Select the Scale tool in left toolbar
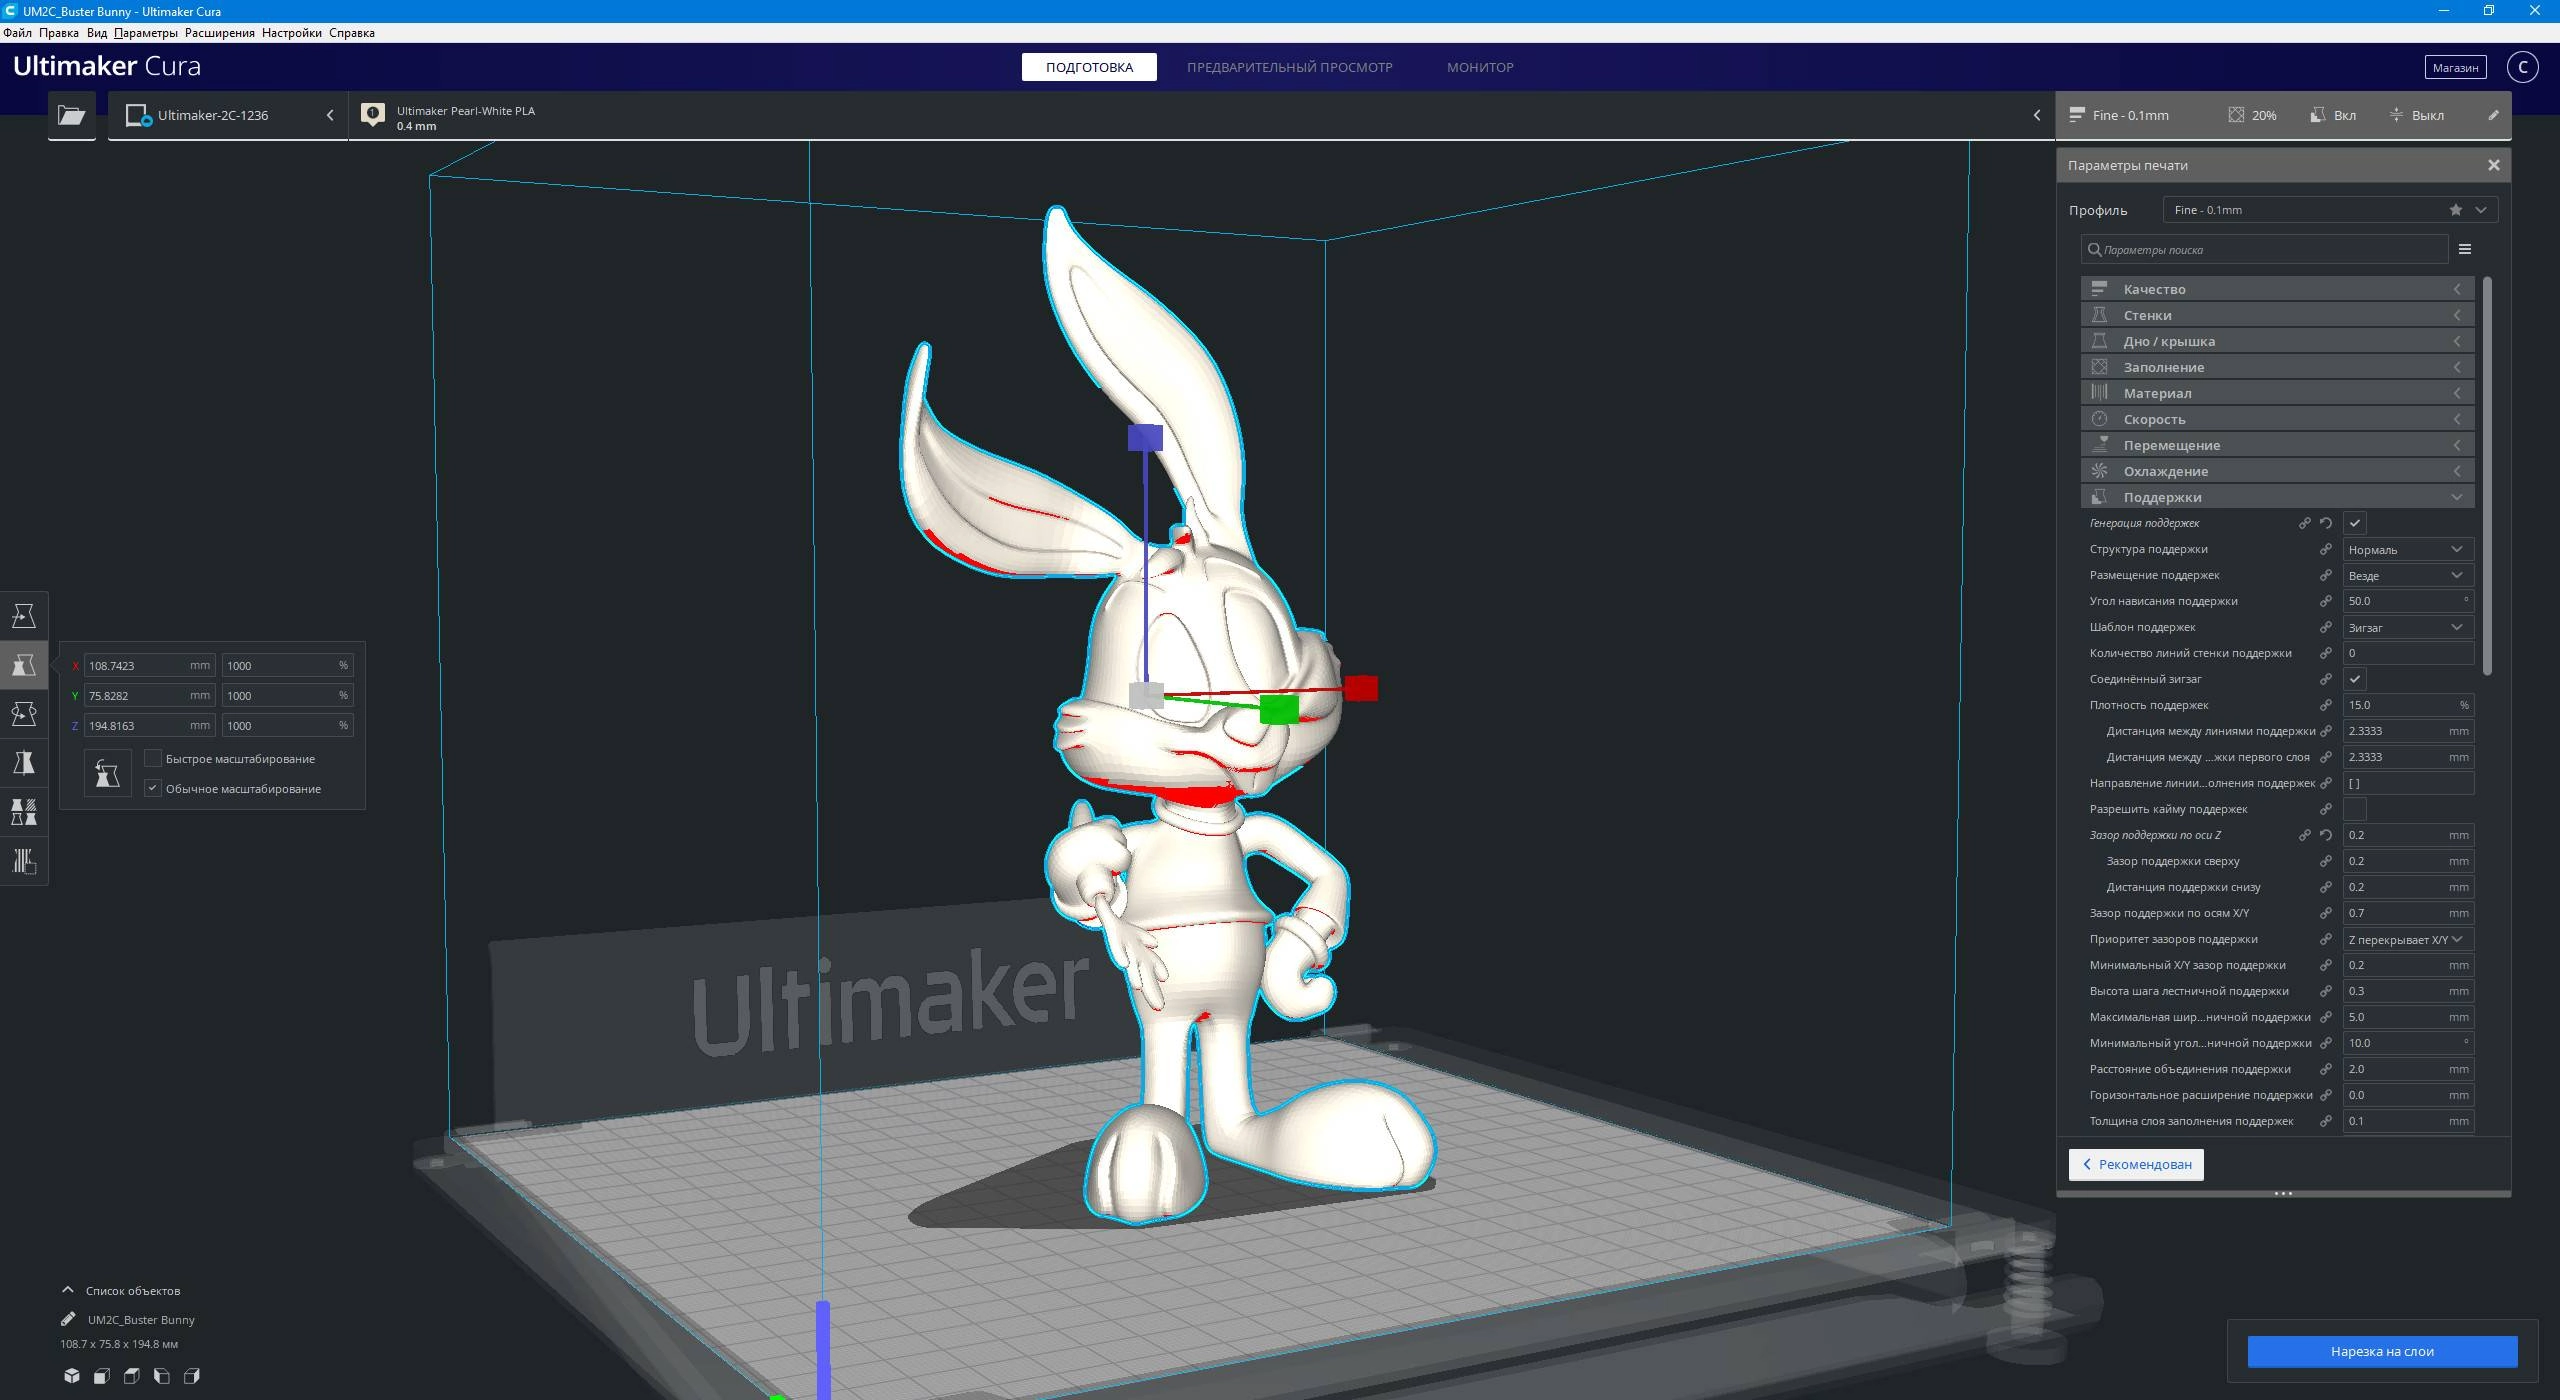The height and width of the screenshot is (1400, 2560). pyautogui.click(x=24, y=665)
